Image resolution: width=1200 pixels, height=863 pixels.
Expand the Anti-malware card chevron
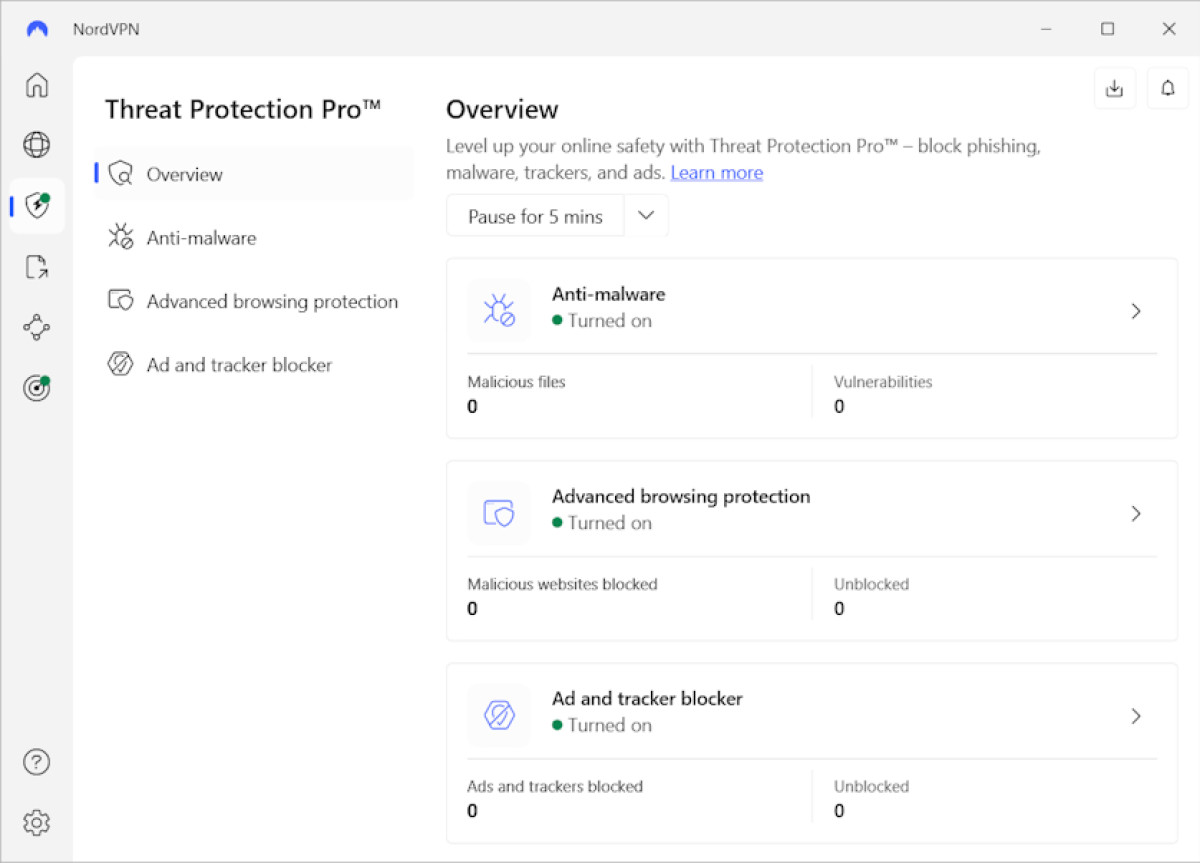click(1136, 311)
